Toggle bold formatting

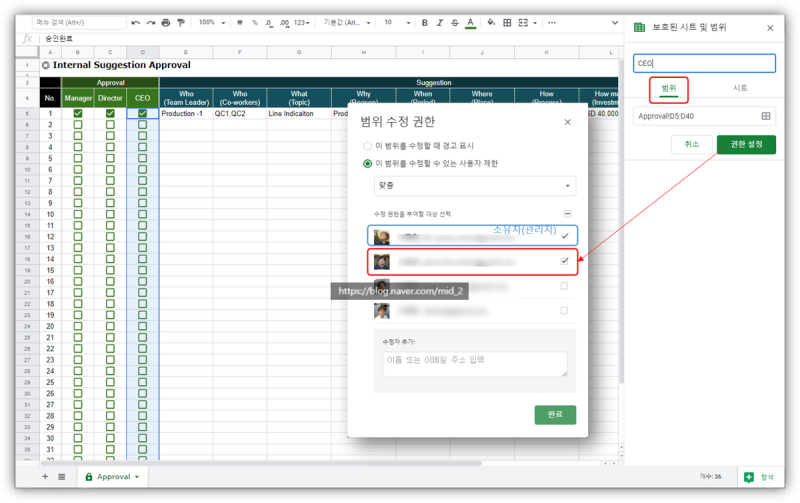coord(424,22)
